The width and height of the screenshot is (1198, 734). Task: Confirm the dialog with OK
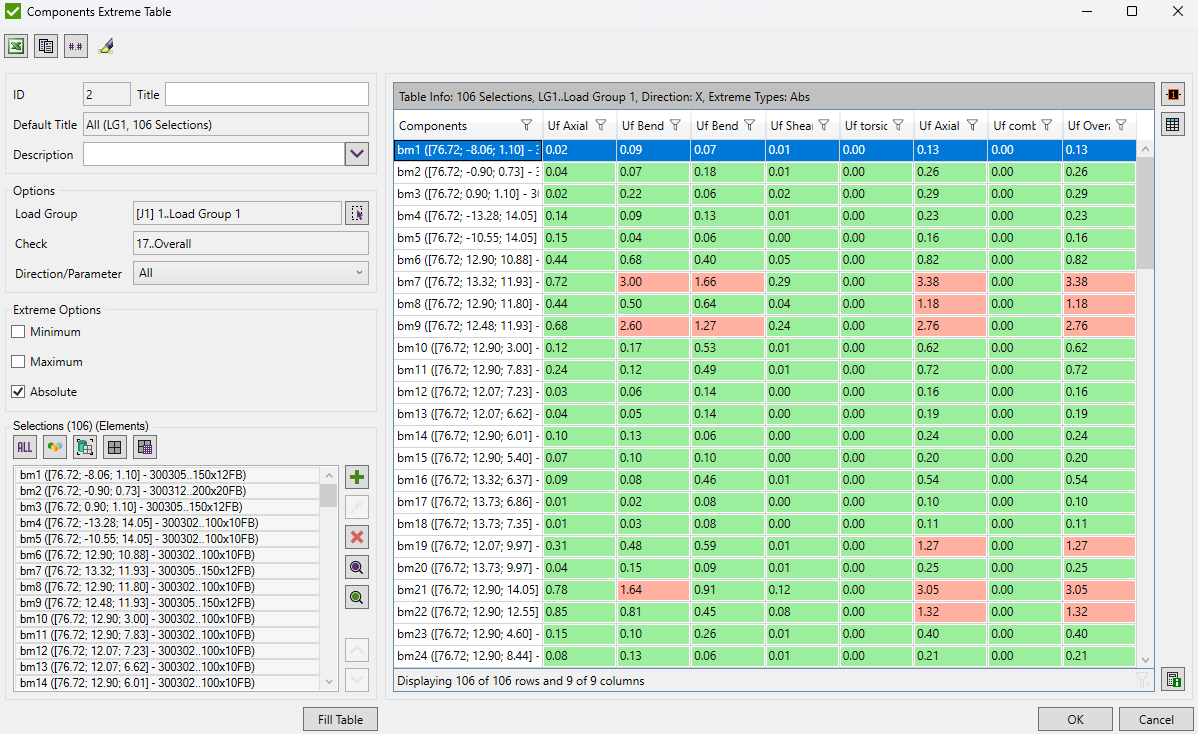[1074, 719]
